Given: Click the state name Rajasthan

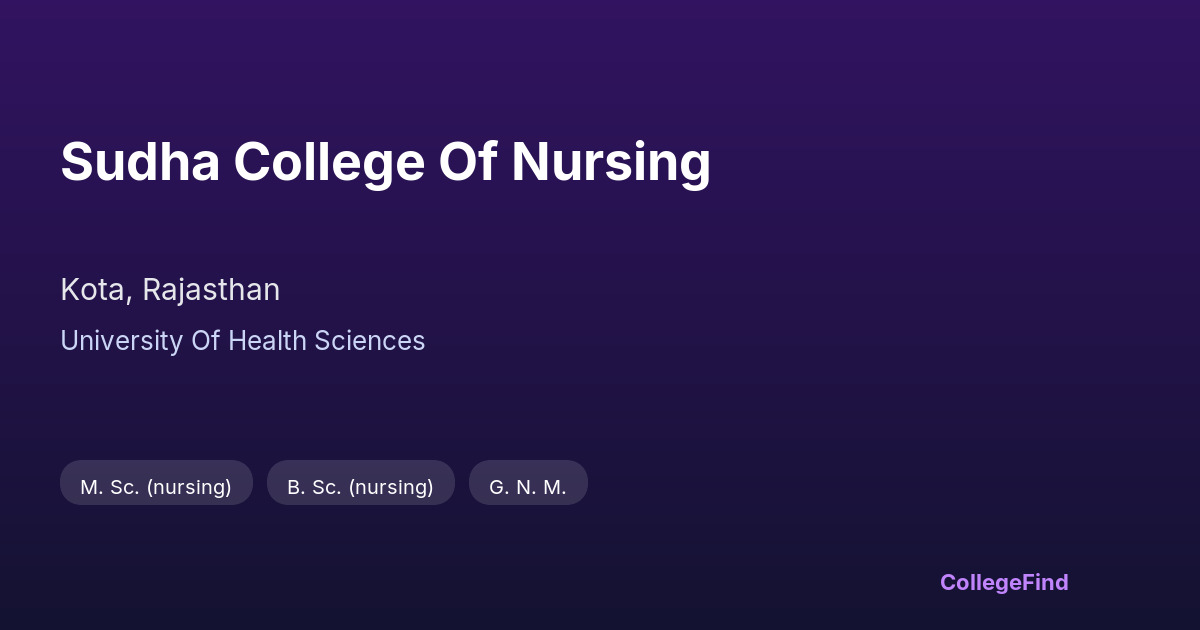Looking at the screenshot, I should click(x=211, y=290).
